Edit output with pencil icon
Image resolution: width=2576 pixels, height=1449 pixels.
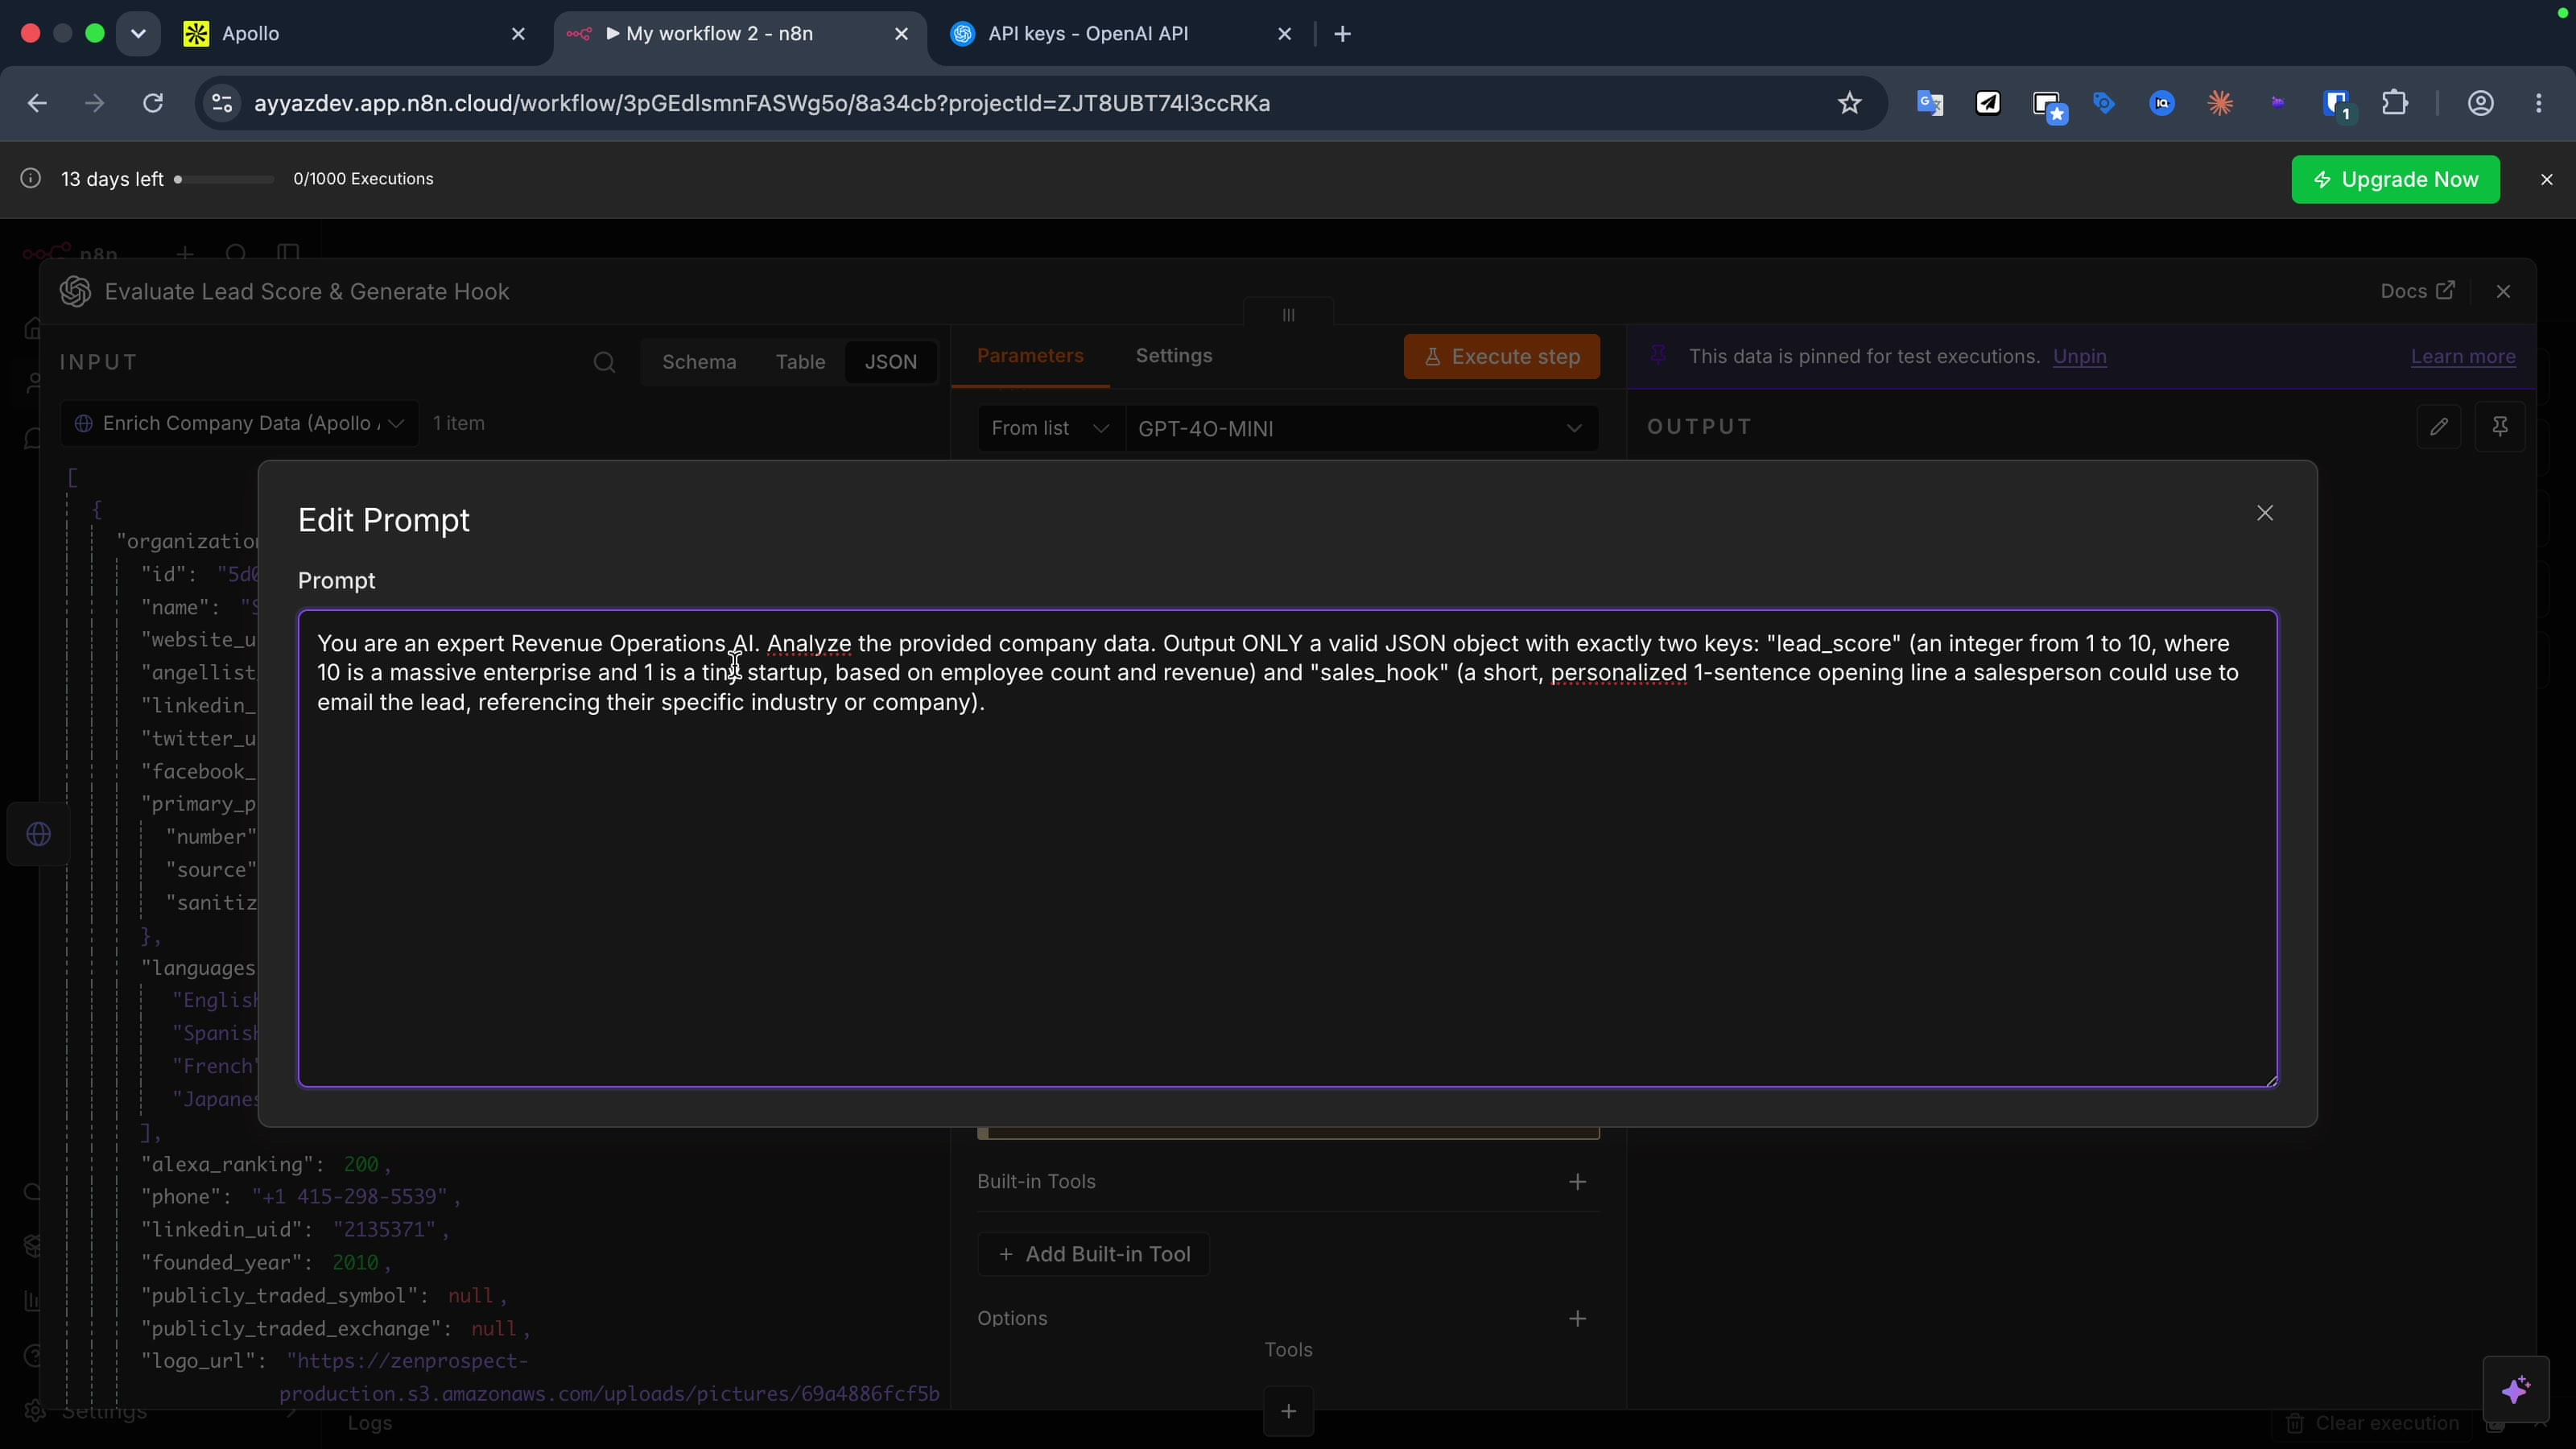coord(2439,427)
